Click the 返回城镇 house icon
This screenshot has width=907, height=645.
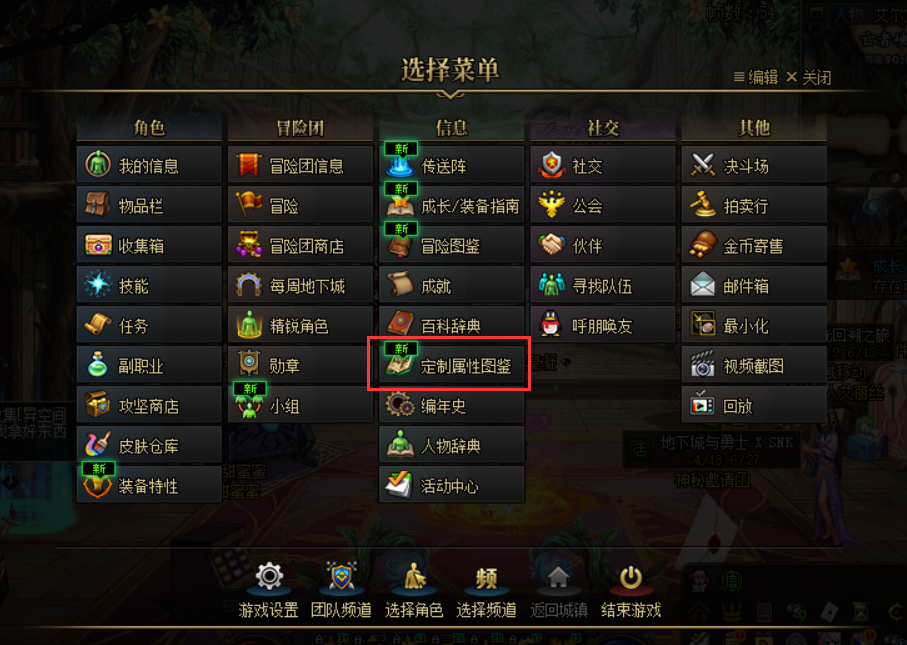pos(558,577)
